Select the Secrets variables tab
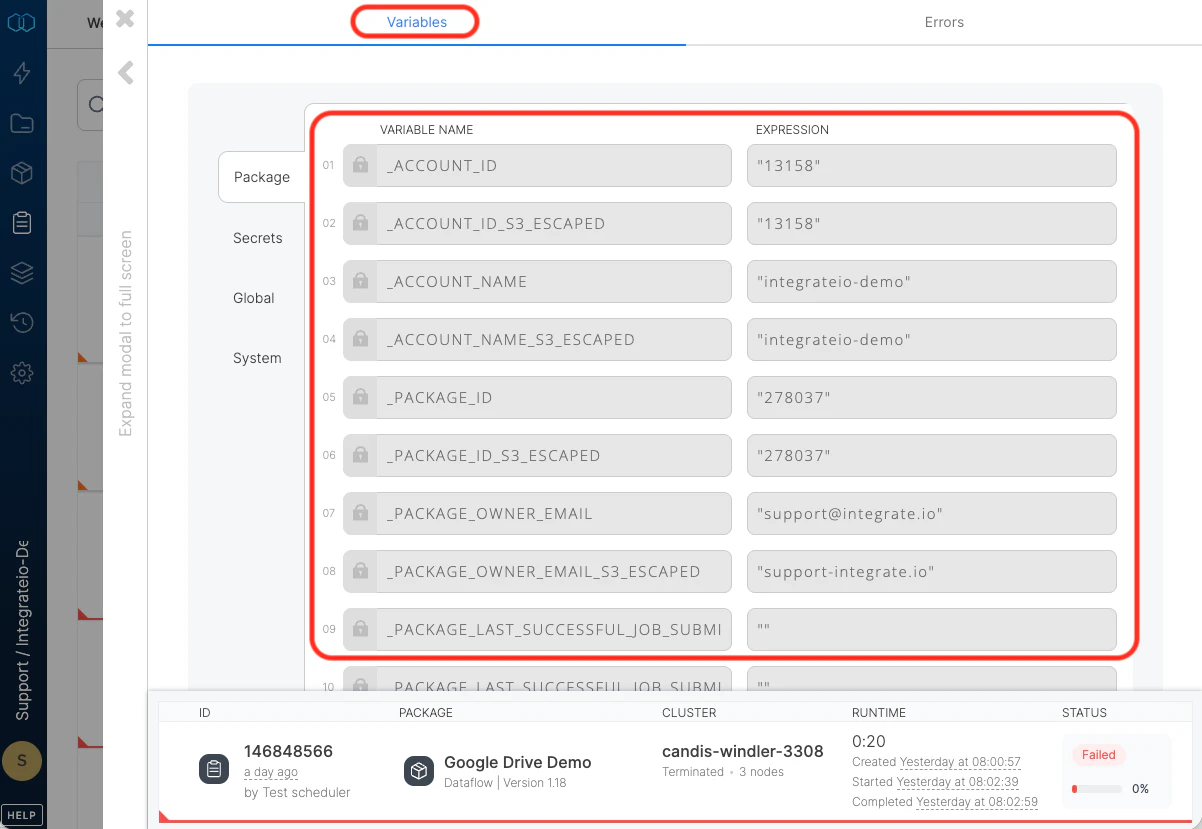 pyautogui.click(x=258, y=238)
